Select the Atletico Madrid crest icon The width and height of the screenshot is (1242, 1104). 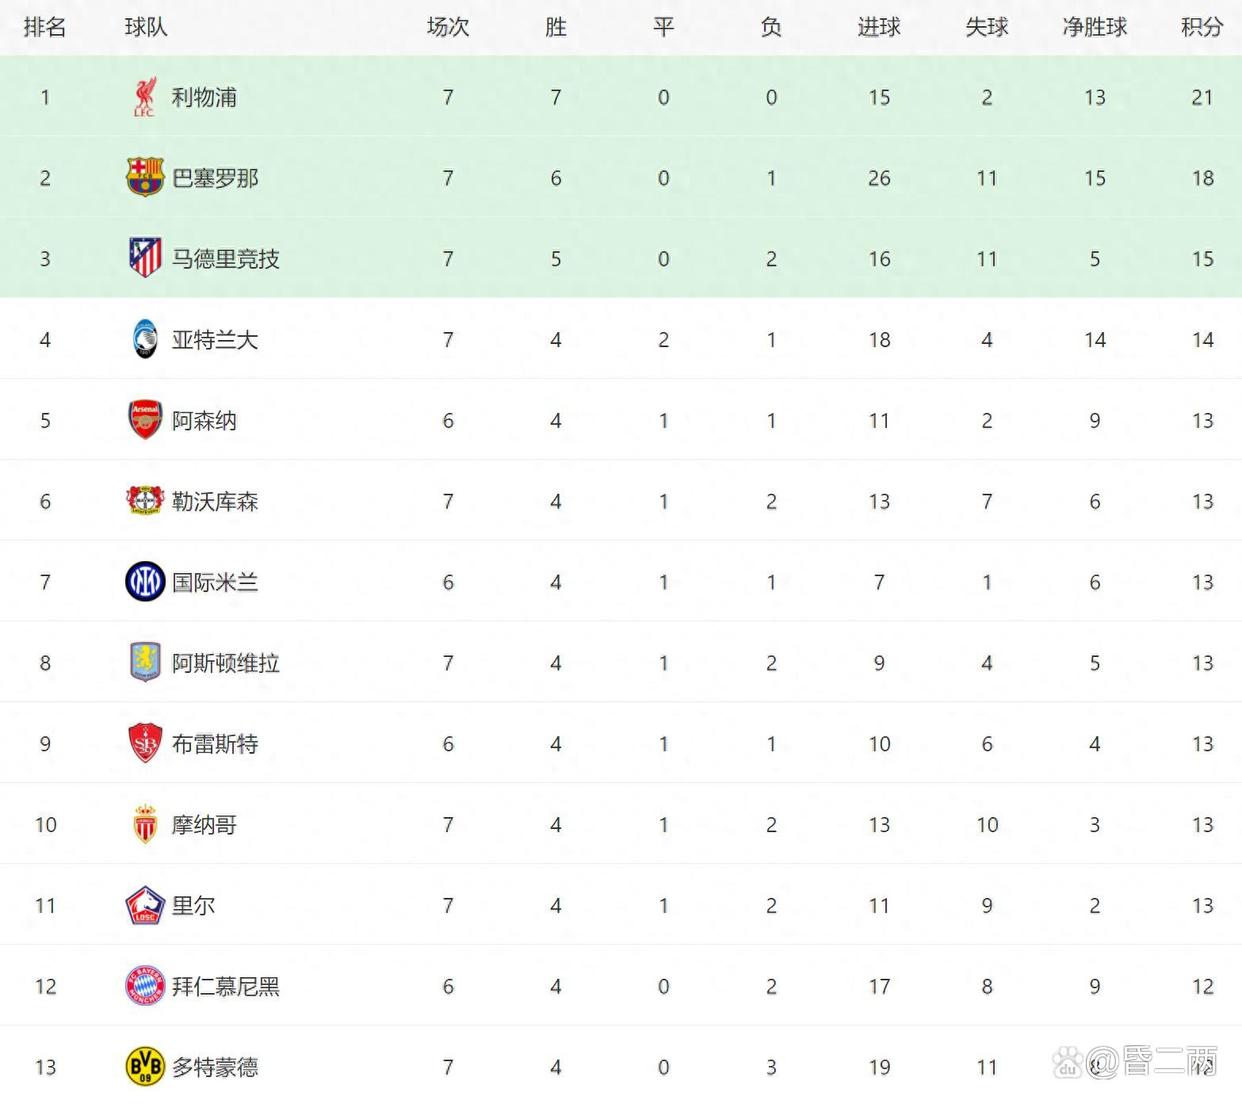point(145,258)
